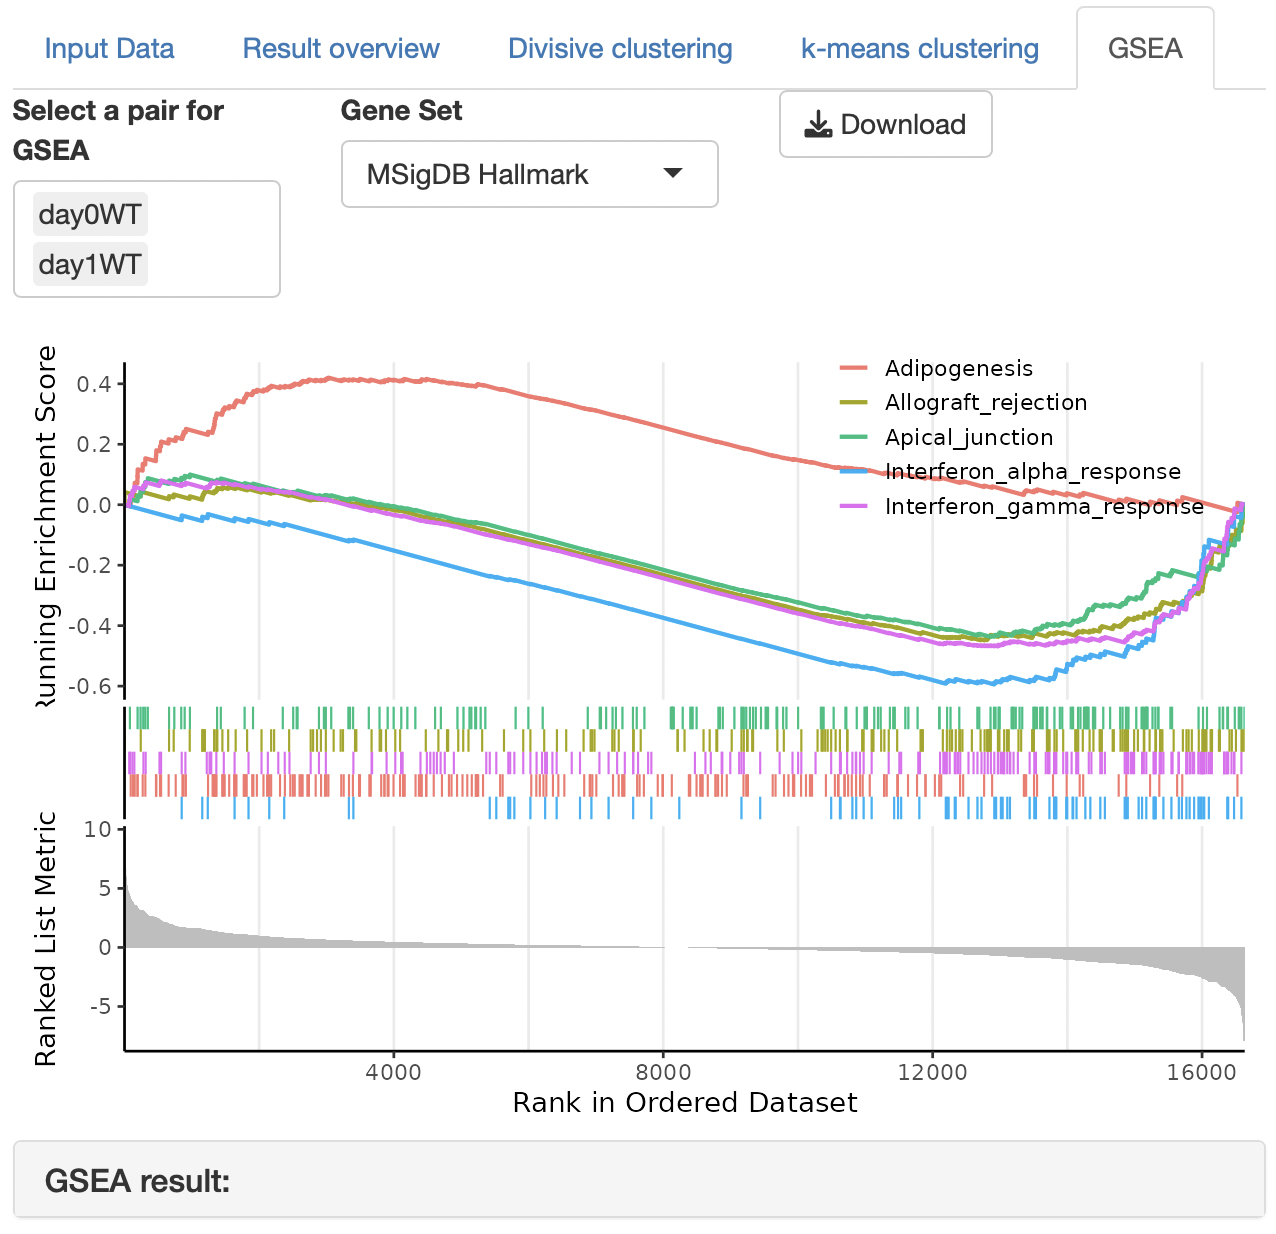Click the Adipogenesis legend label text
Viewport: 1276px width, 1234px height.
958,369
